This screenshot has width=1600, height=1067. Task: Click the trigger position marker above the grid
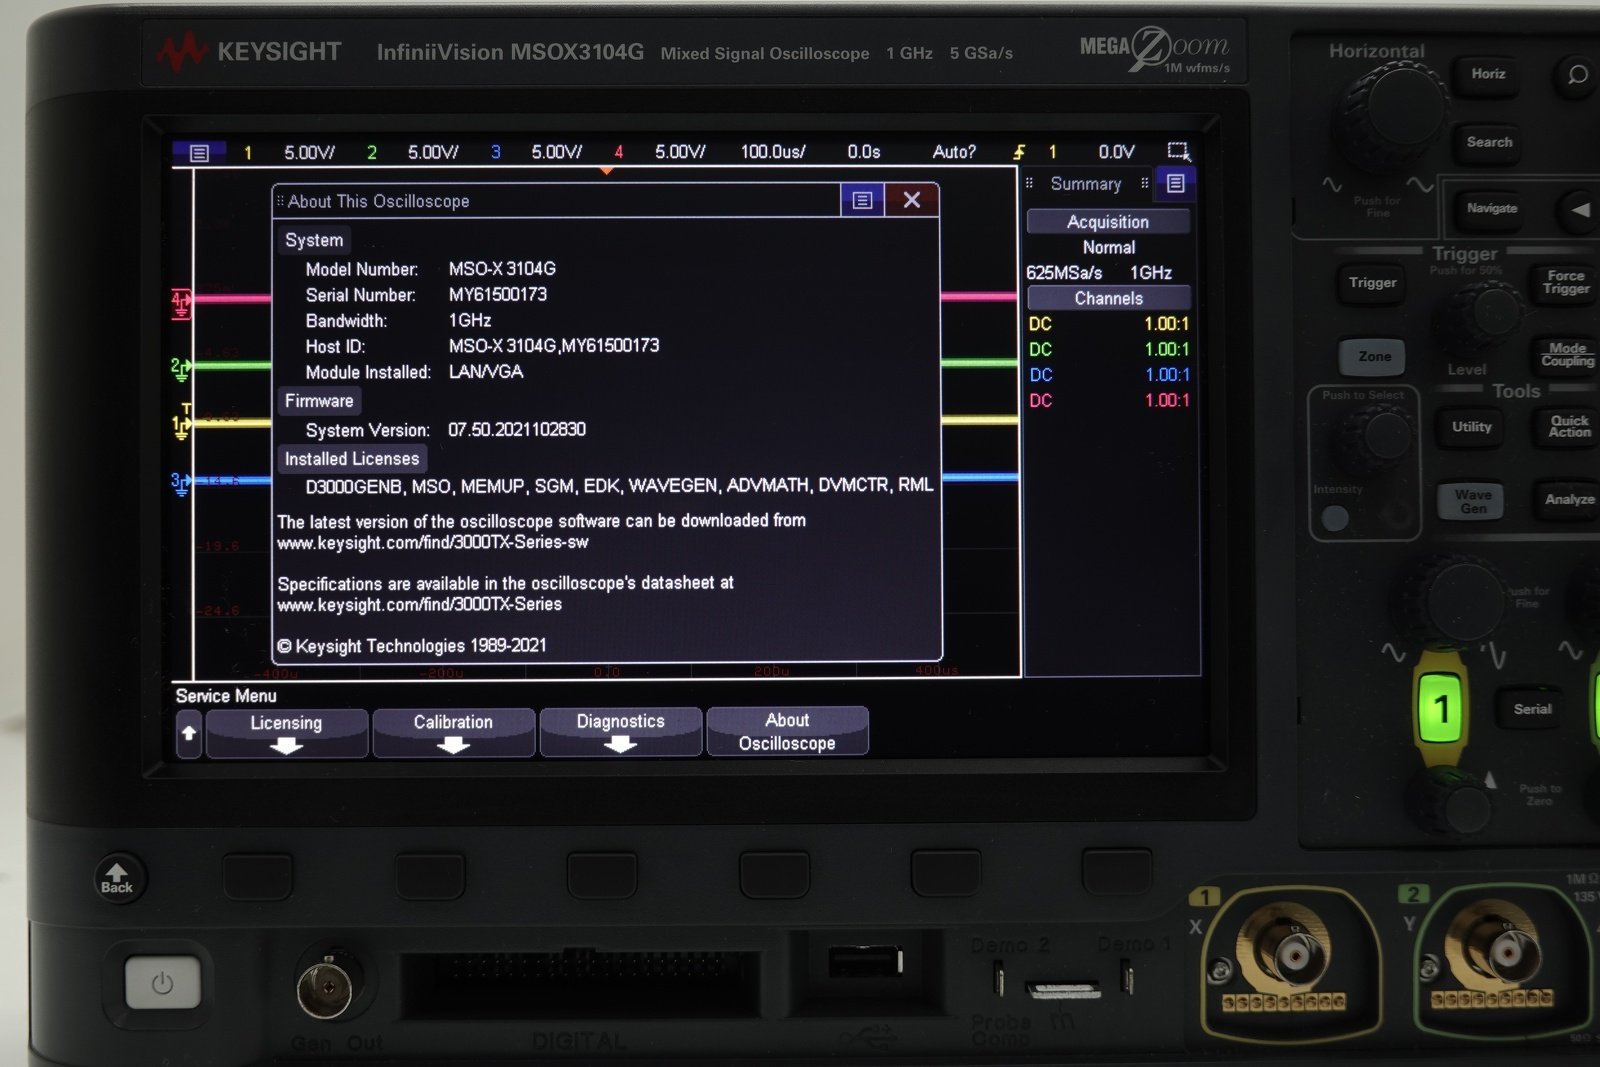tap(606, 171)
